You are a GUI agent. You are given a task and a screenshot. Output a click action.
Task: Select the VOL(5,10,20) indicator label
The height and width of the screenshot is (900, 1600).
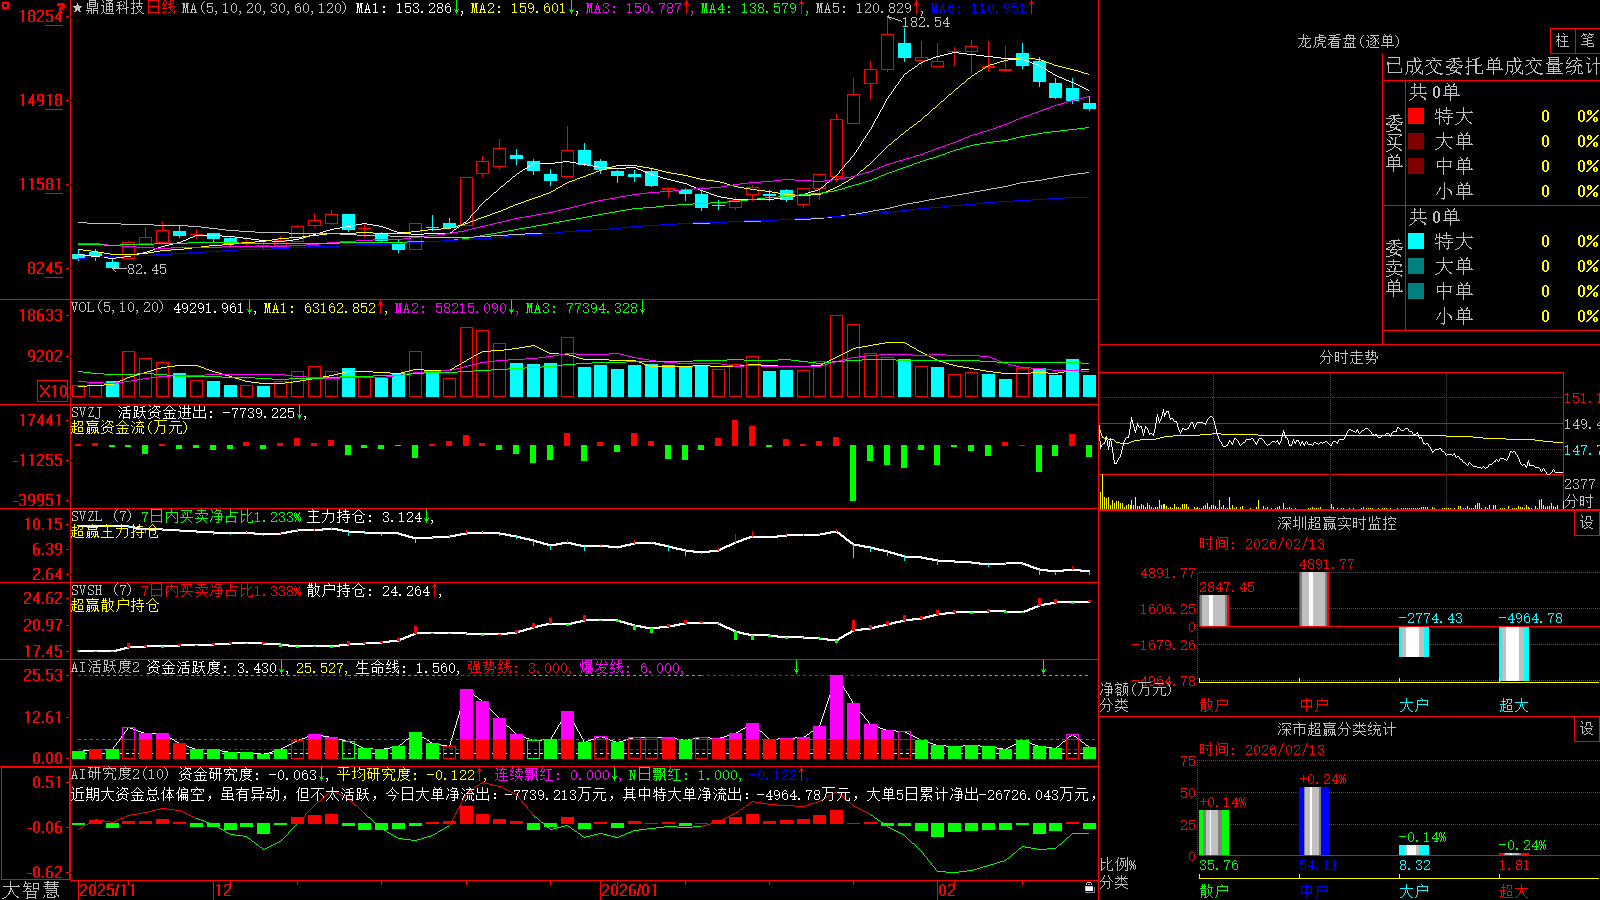click(117, 308)
